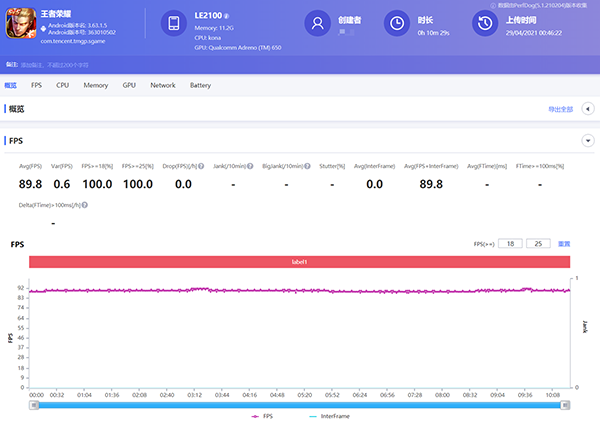
Task: Click the Honor of Kings game icon
Action: pos(21,24)
